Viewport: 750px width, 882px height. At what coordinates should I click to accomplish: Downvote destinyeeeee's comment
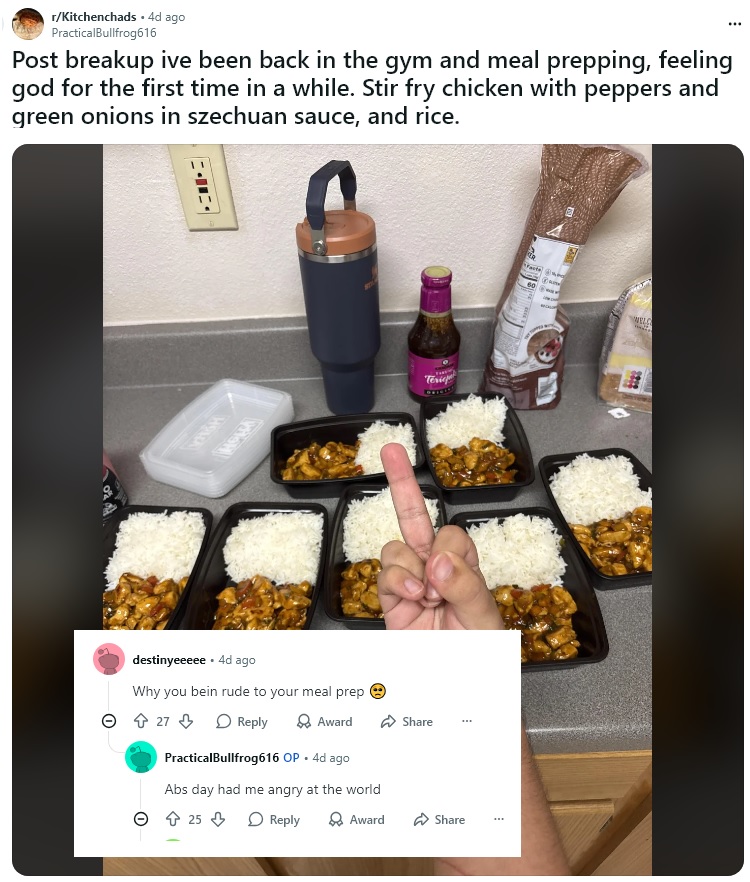pyautogui.click(x=186, y=721)
